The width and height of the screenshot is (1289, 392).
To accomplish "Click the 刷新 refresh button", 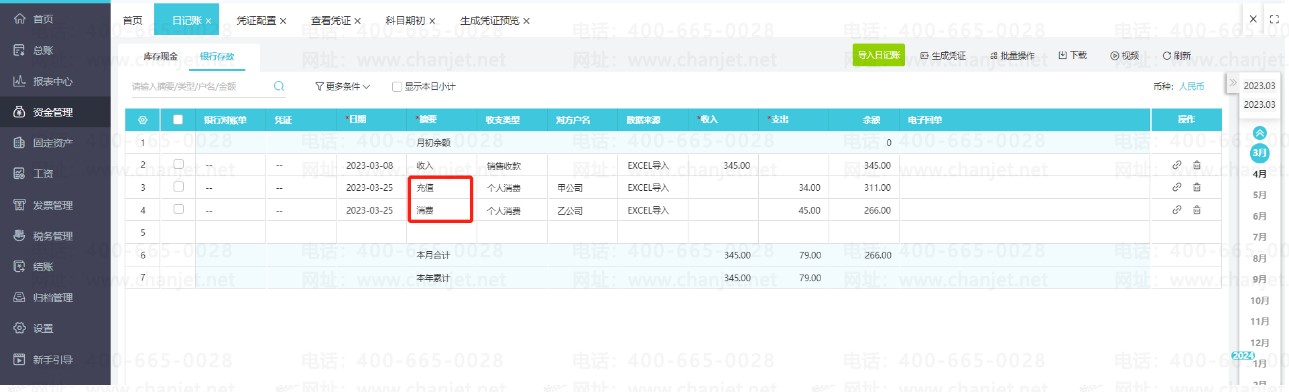I will coord(1177,56).
